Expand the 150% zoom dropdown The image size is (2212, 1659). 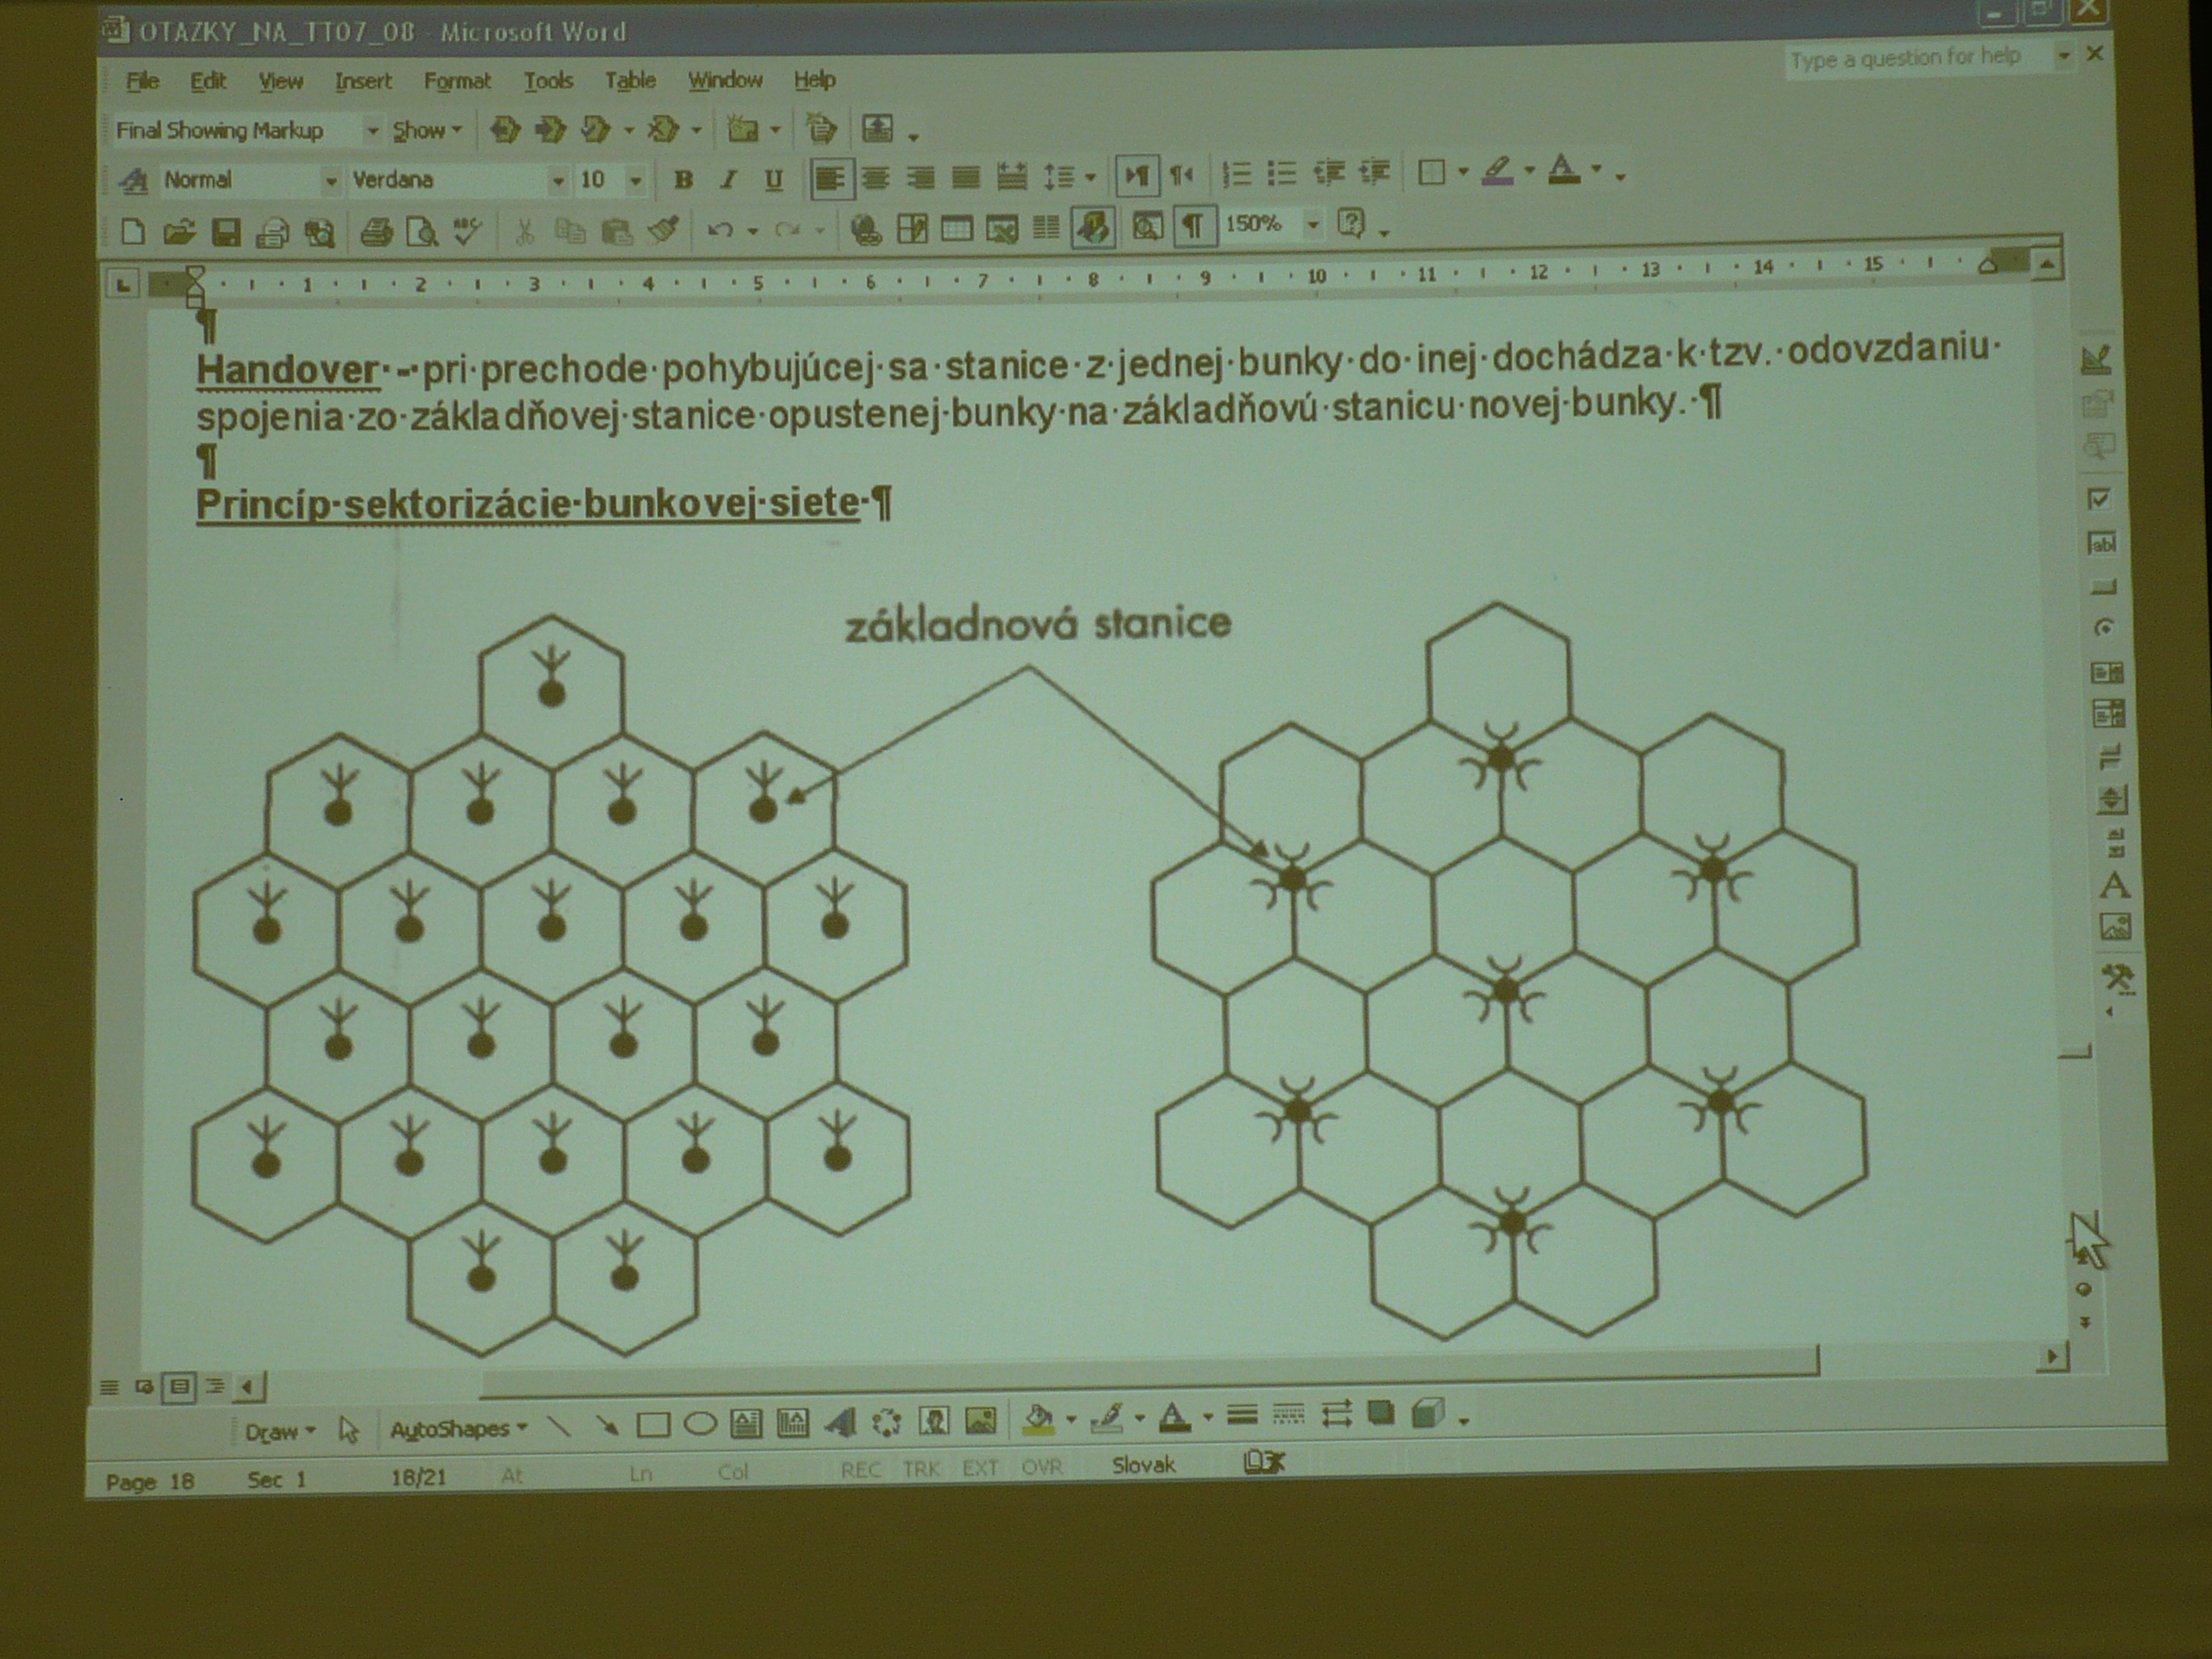point(1313,226)
